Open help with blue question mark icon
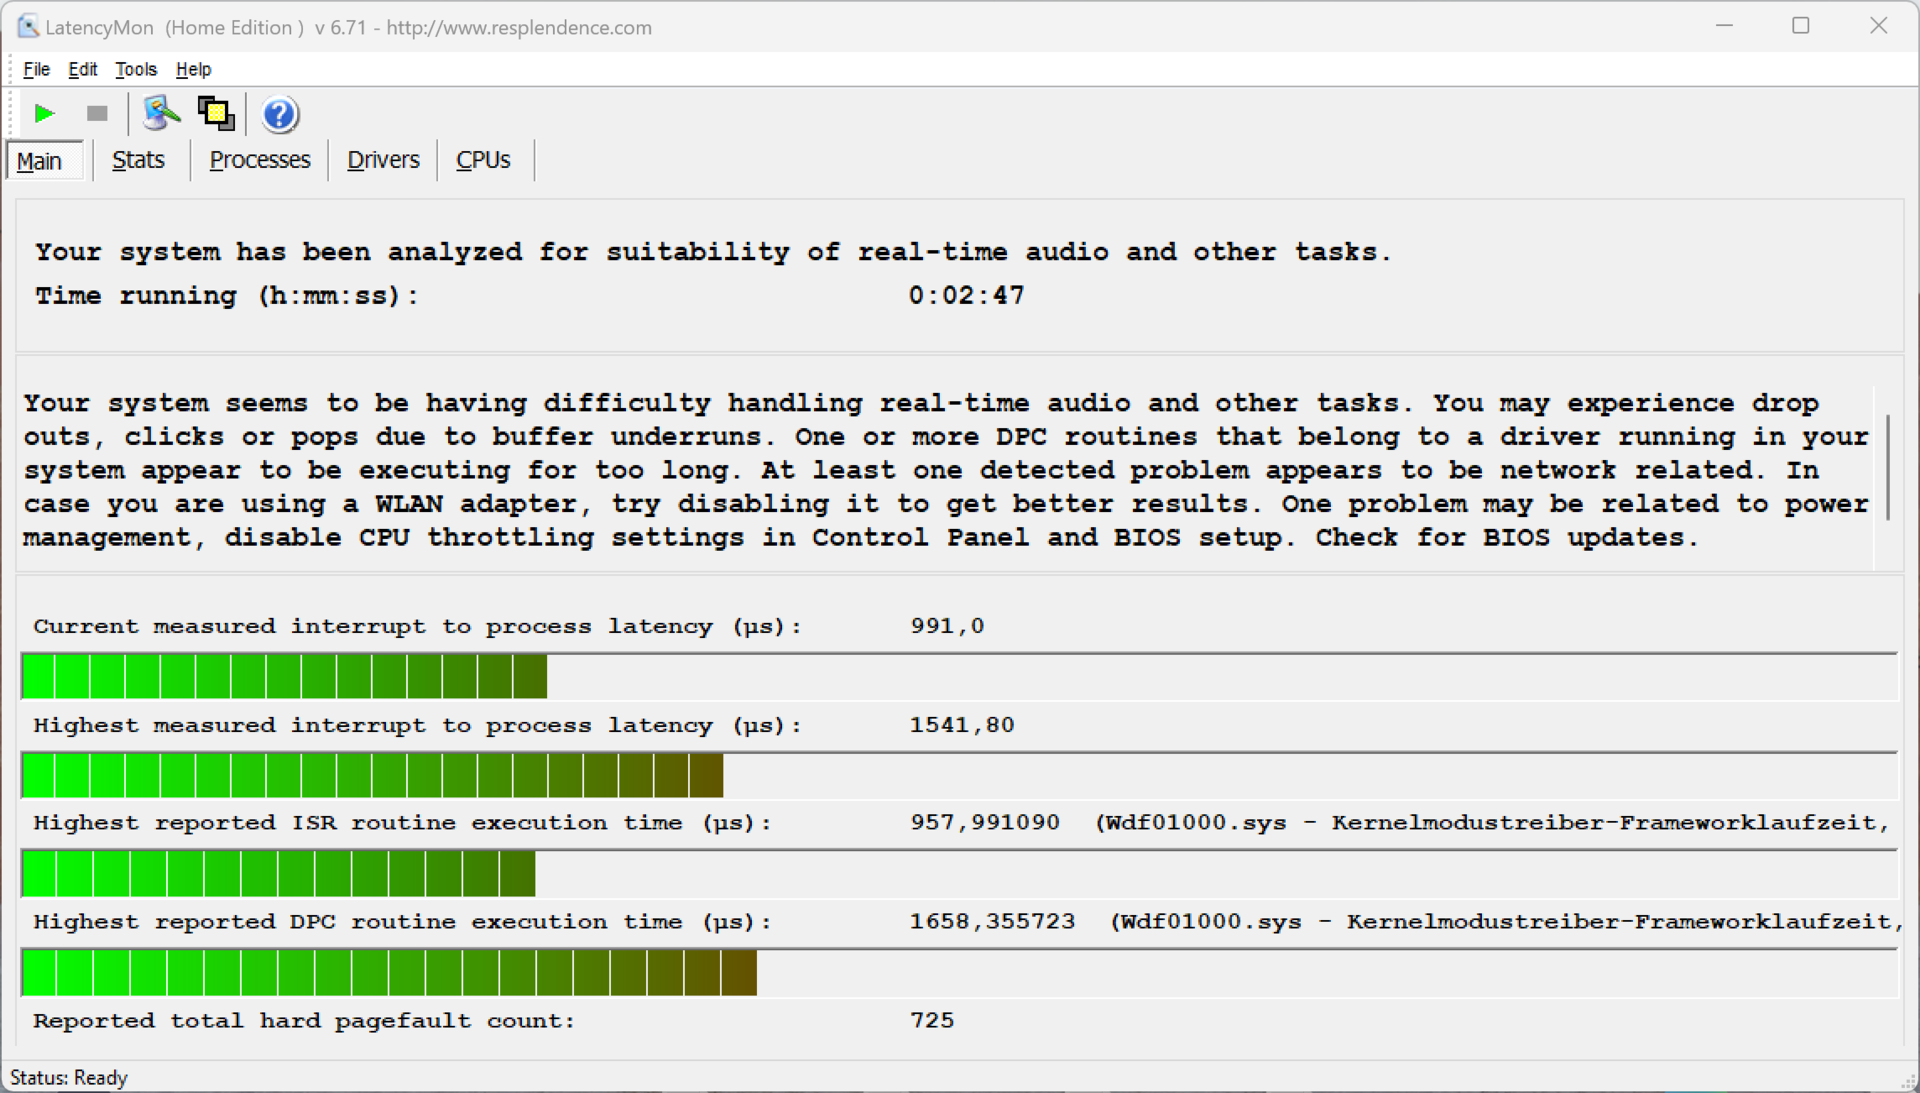 [280, 115]
